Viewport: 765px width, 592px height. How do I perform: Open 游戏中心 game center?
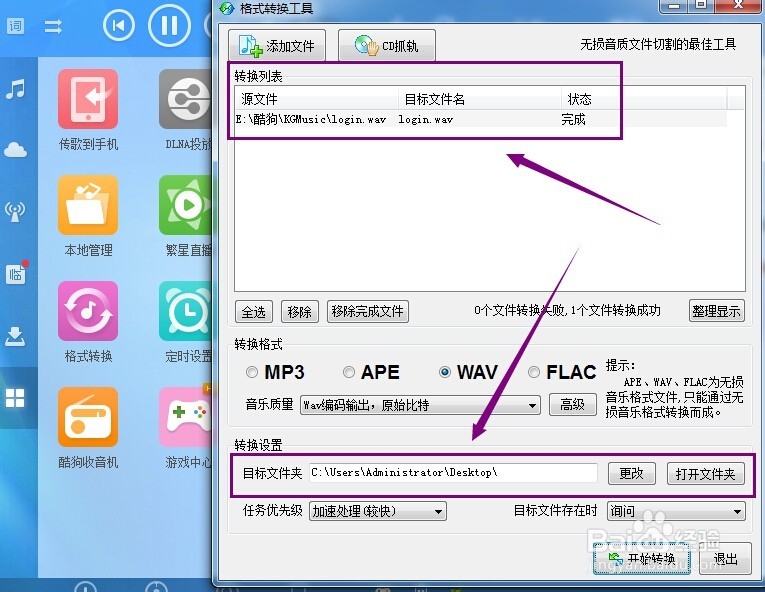coord(185,417)
